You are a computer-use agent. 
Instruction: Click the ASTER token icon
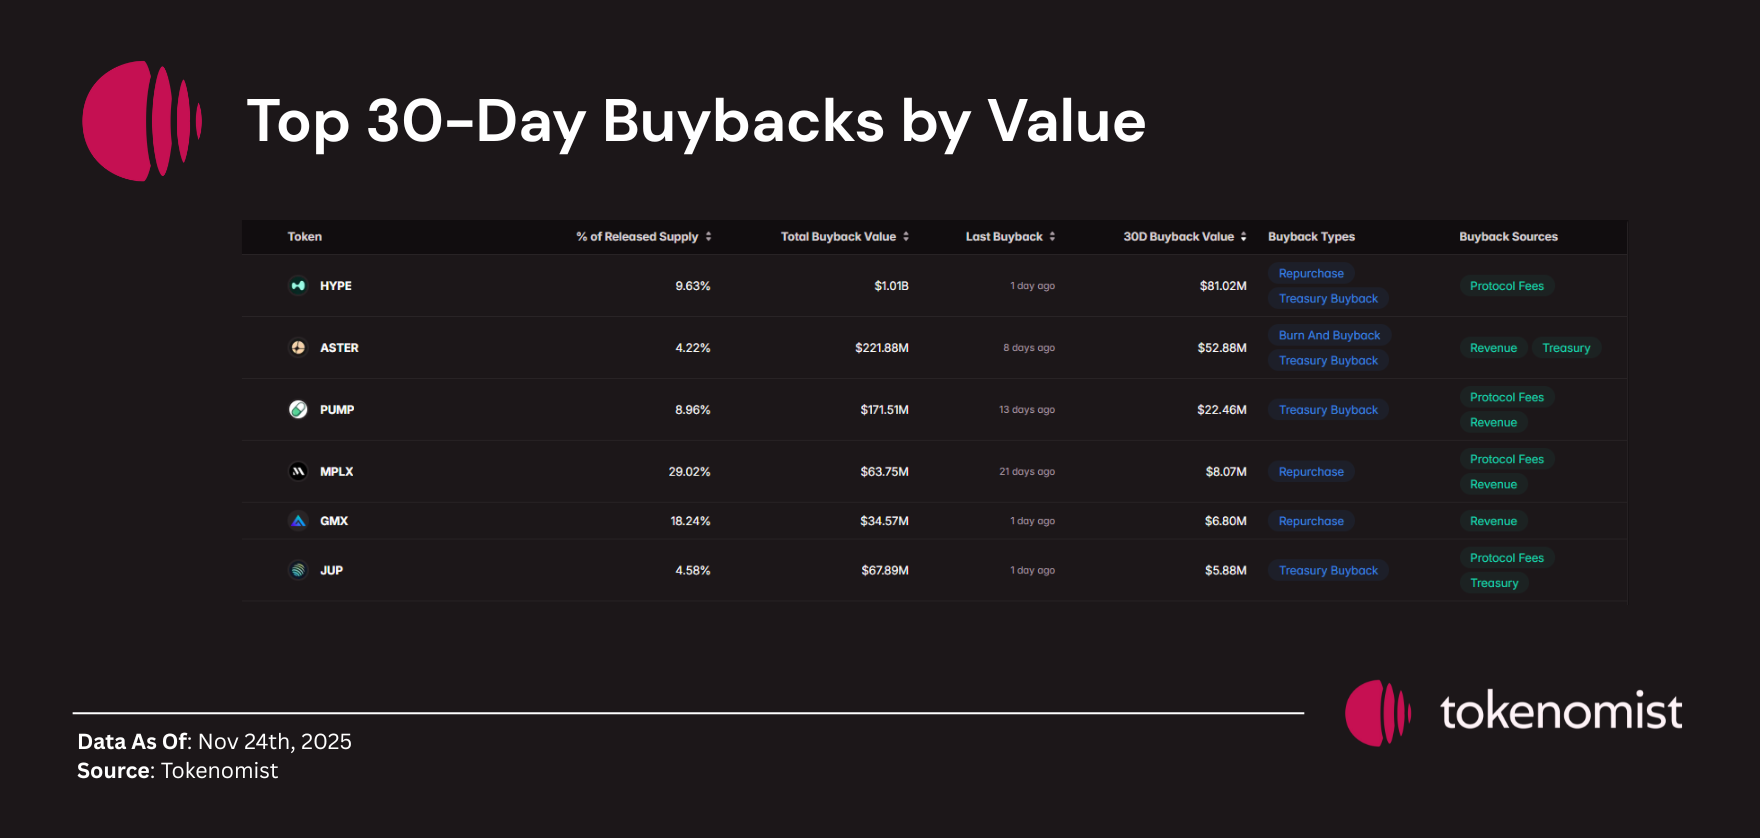298,348
